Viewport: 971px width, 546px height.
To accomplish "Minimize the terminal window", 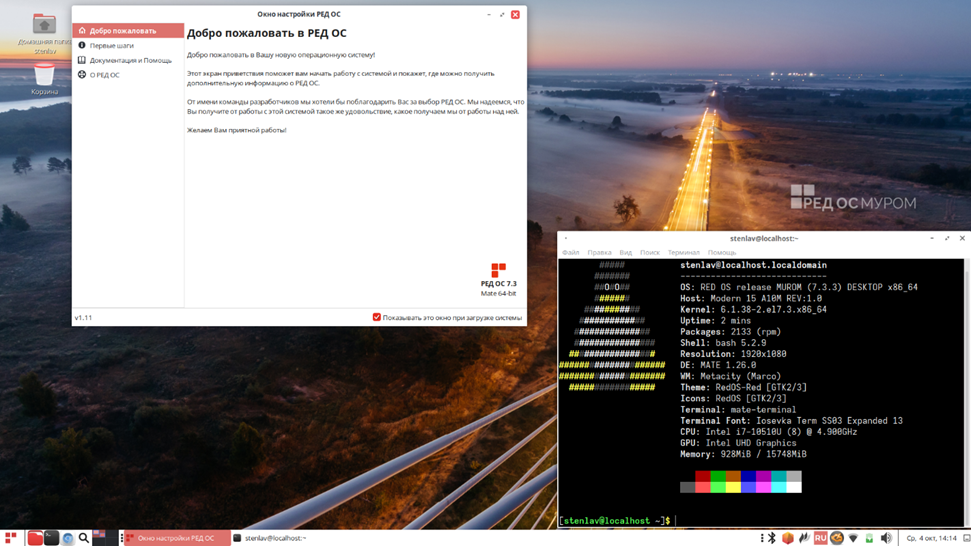I will click(x=932, y=238).
